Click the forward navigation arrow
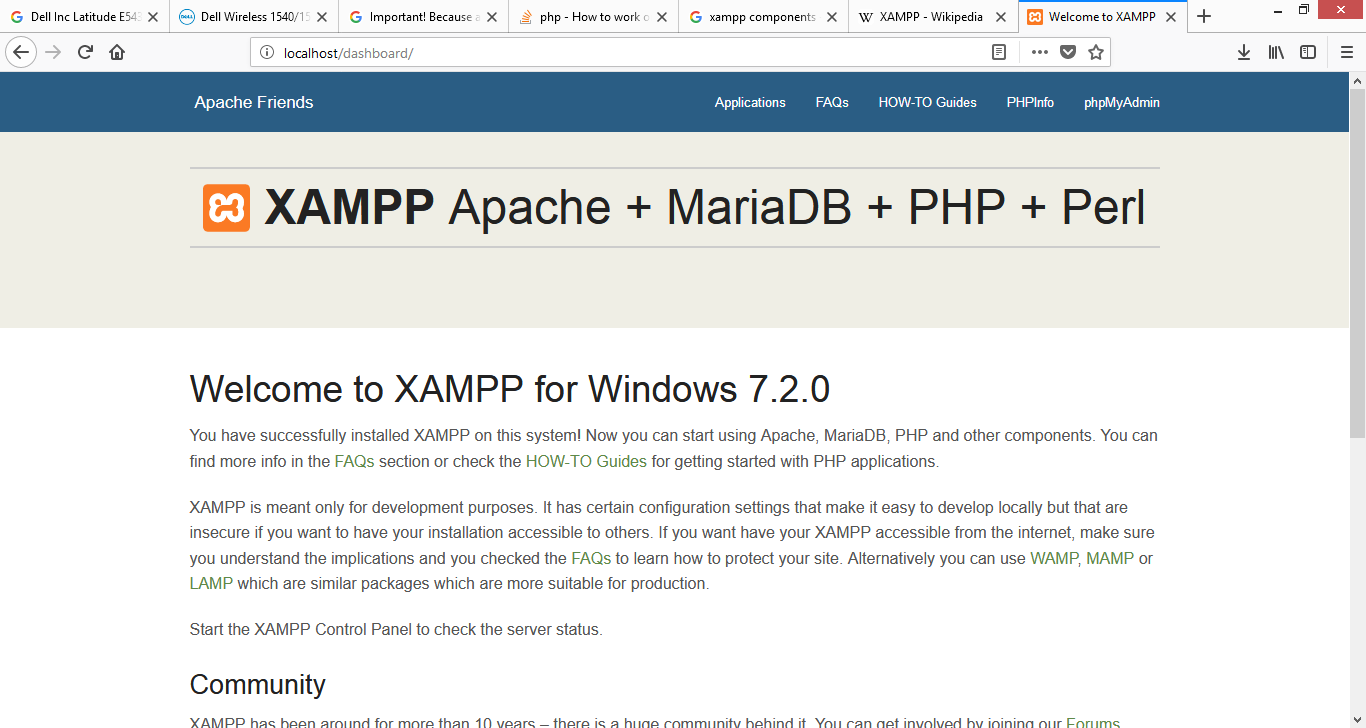Screen dimensions: 1366x728 point(54,52)
